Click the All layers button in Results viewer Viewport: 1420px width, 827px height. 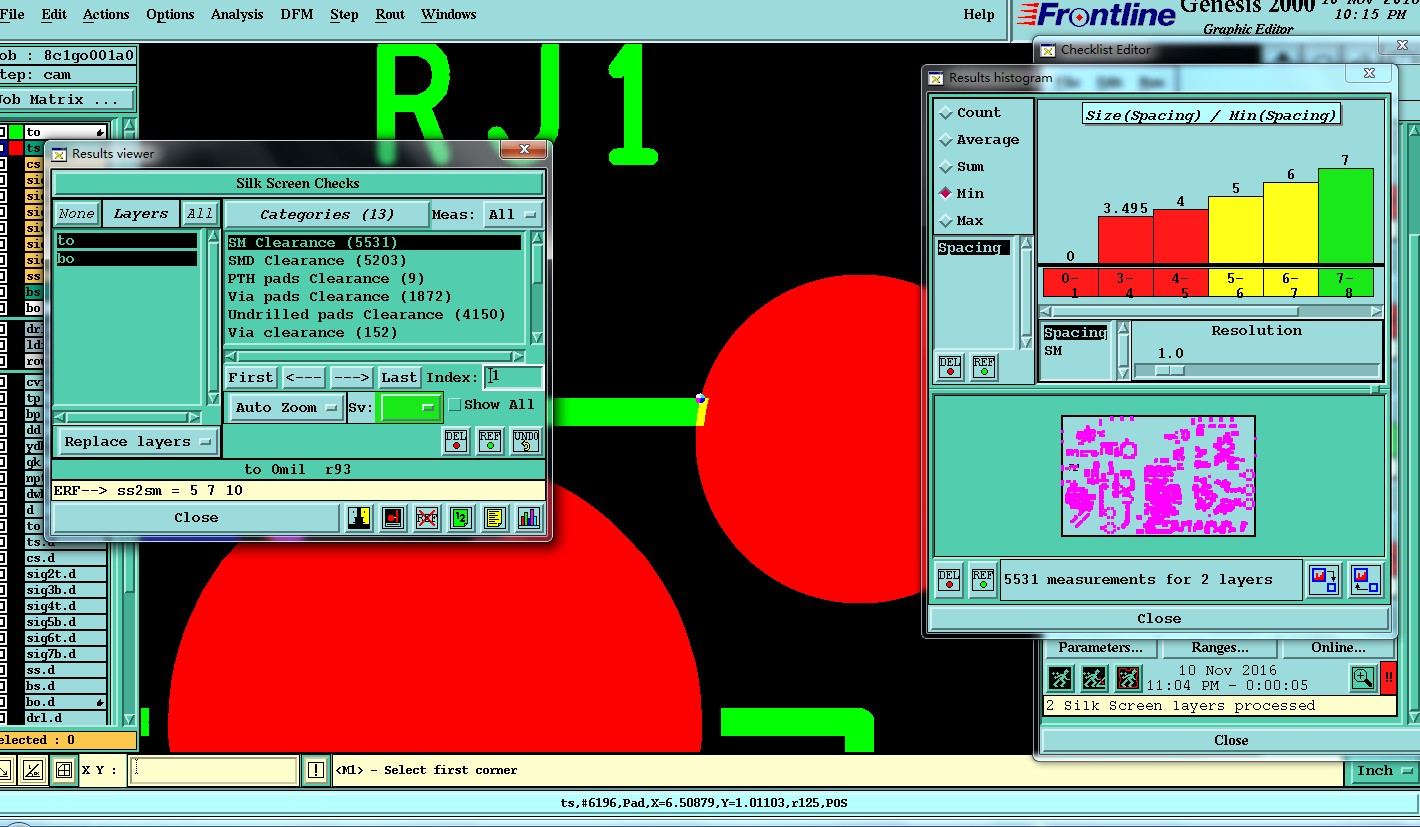pyautogui.click(x=200, y=213)
